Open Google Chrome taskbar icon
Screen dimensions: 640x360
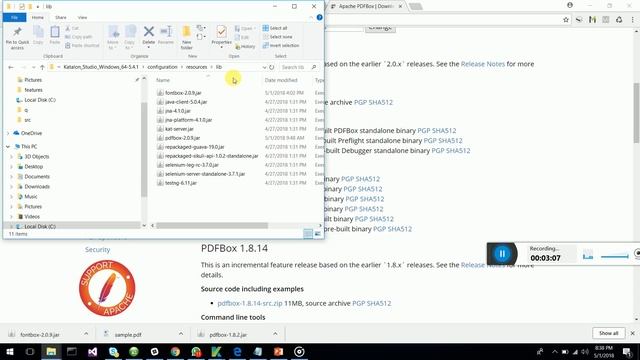pyautogui.click(x=176, y=351)
